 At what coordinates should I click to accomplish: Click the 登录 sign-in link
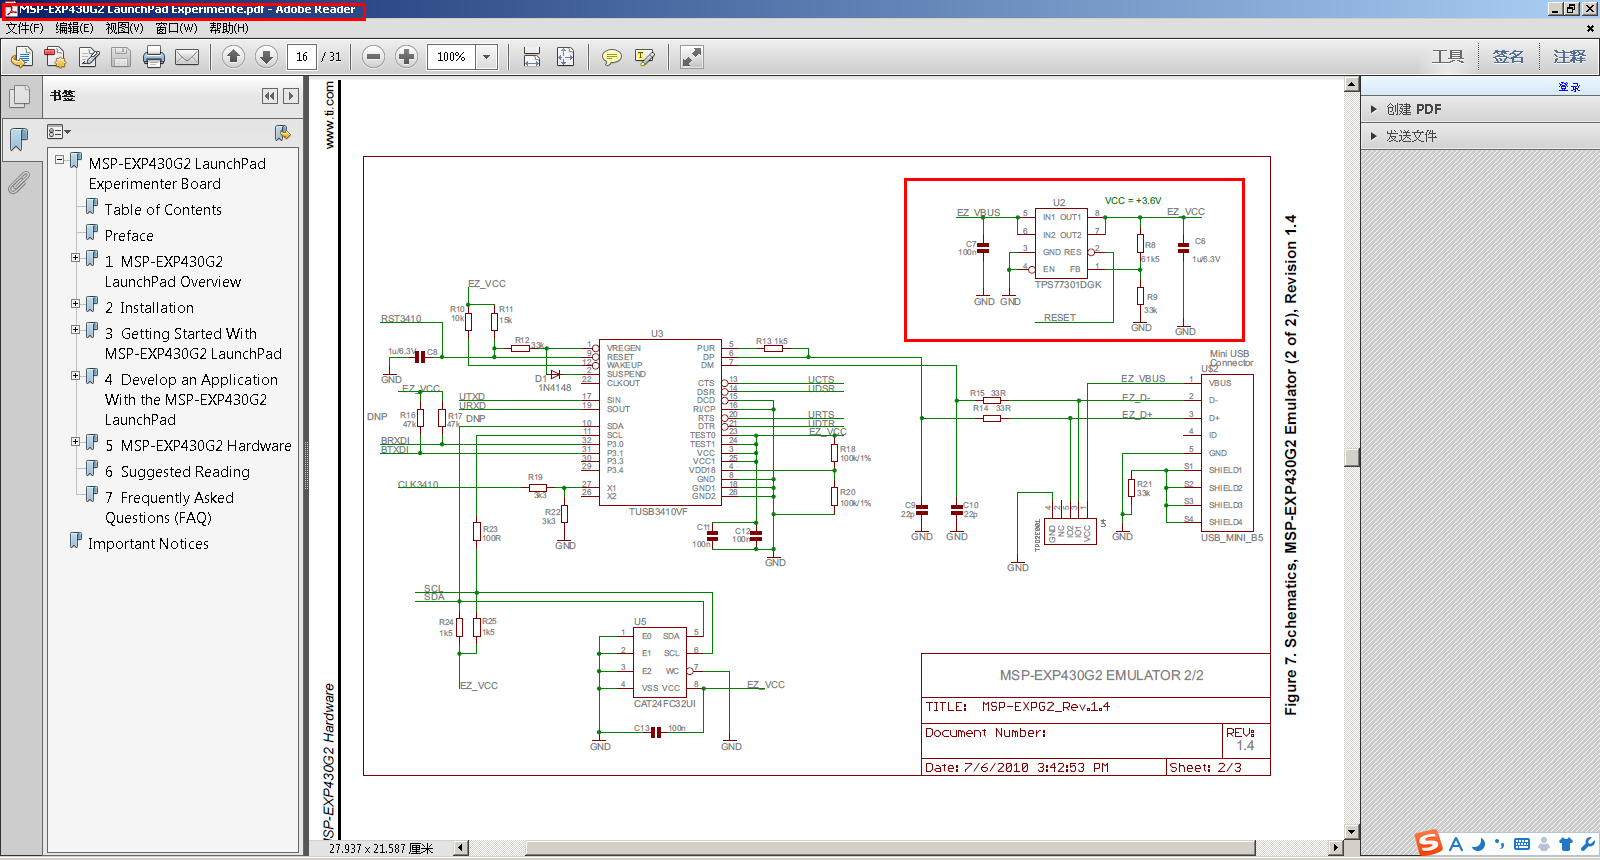click(1569, 87)
